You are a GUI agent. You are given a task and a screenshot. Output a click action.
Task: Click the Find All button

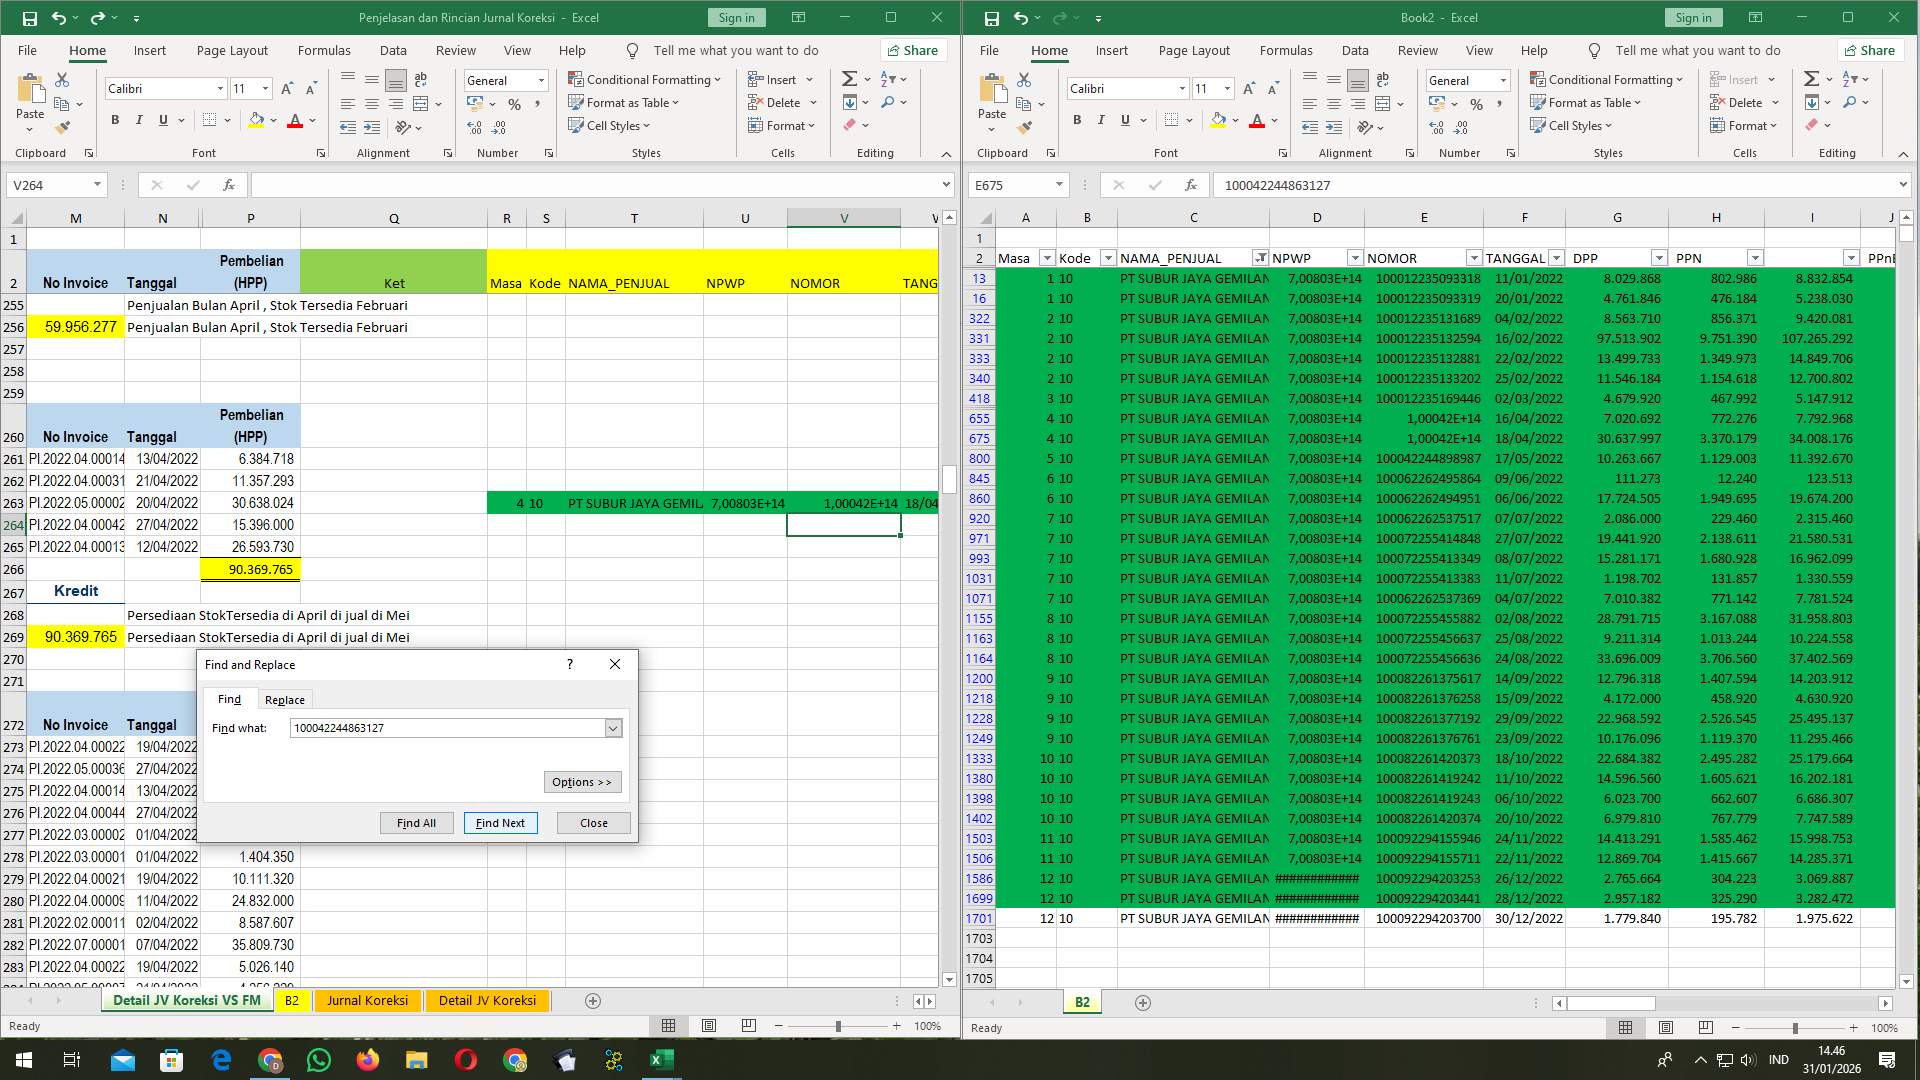(416, 823)
